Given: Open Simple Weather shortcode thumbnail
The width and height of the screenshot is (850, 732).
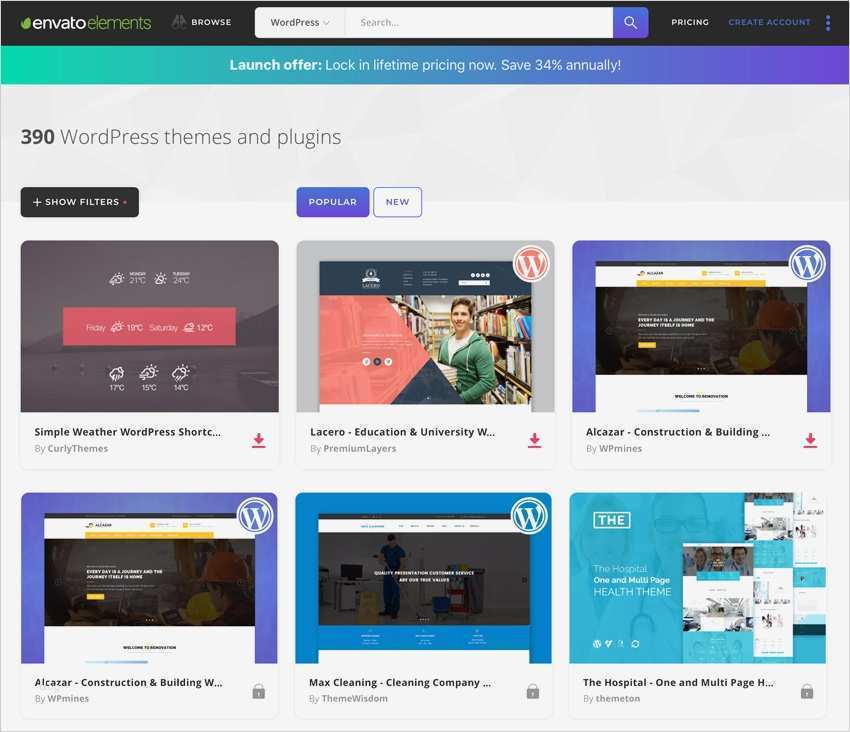Looking at the screenshot, I should (x=150, y=326).
